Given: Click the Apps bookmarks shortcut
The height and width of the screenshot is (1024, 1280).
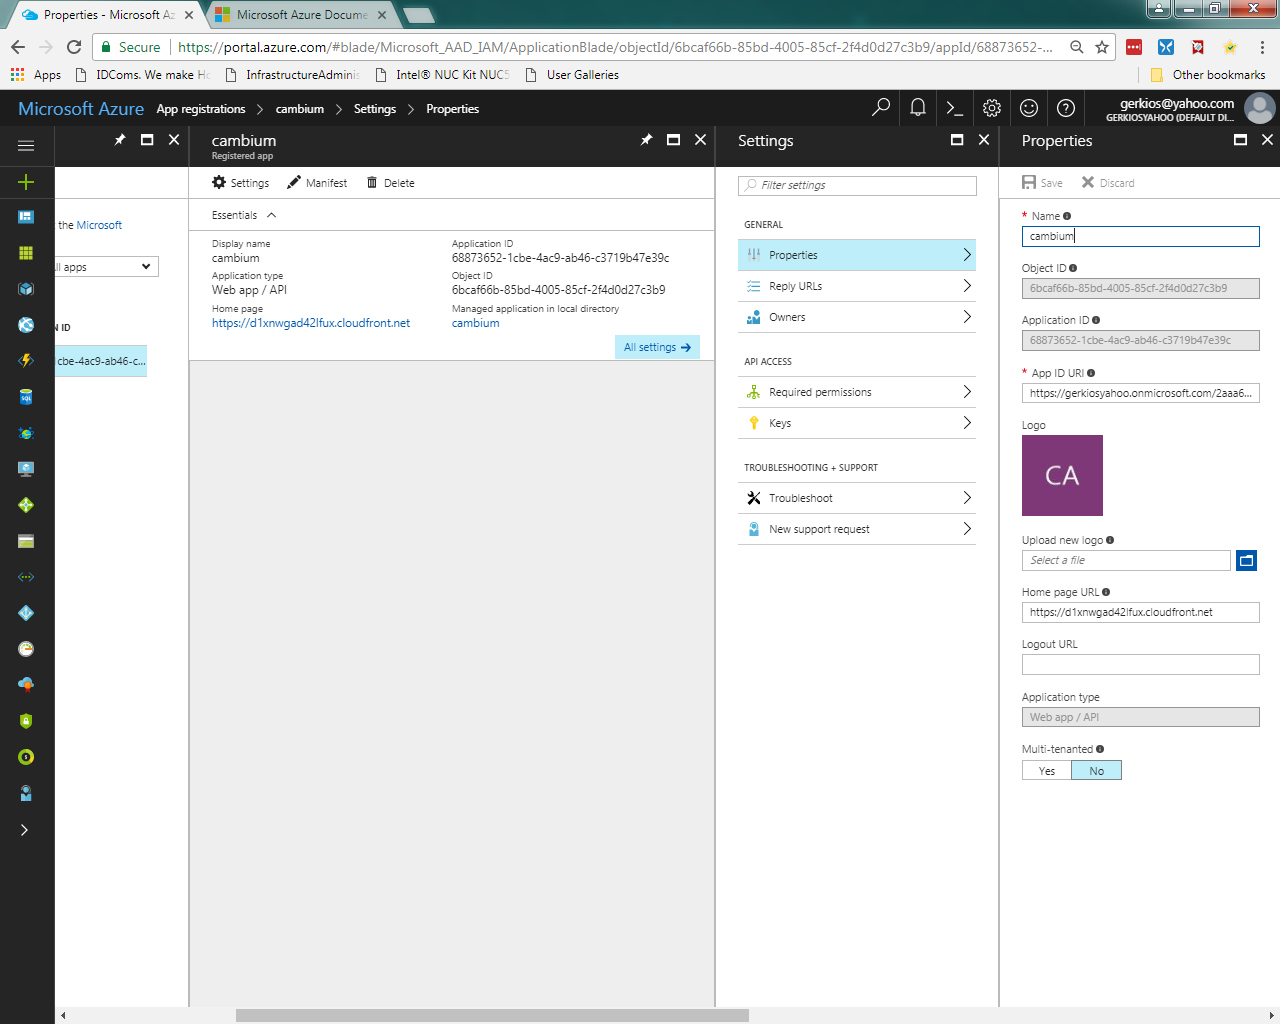Looking at the screenshot, I should pyautogui.click(x=35, y=75).
